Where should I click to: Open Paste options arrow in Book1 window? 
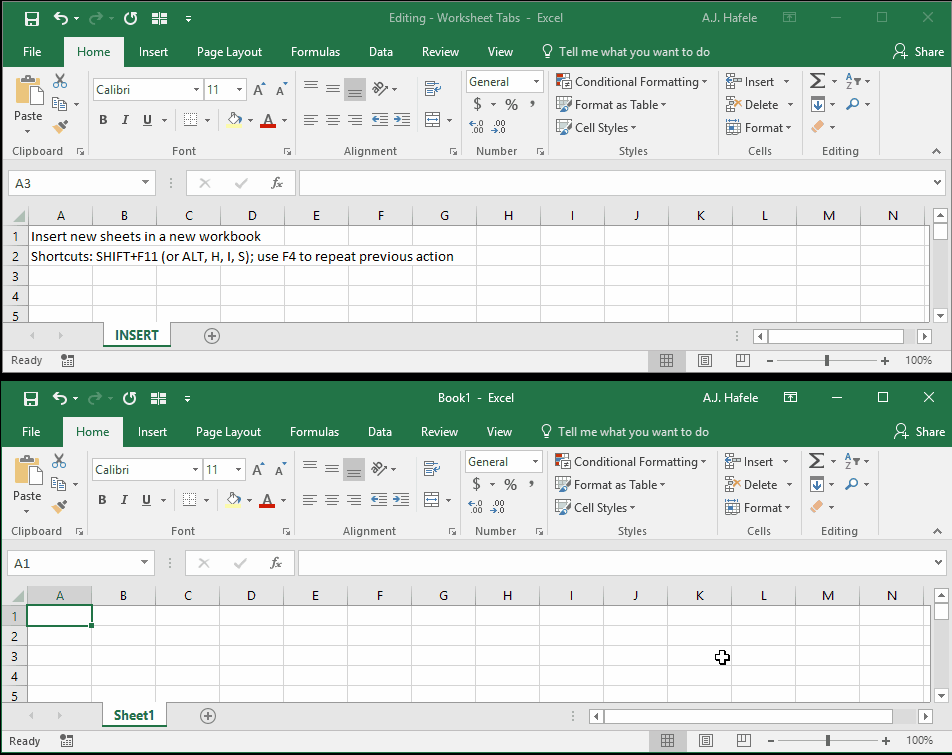26,512
